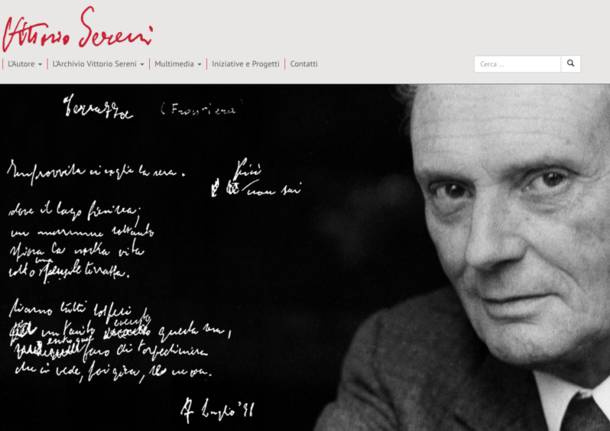This screenshot has width=610, height=431.
Task: Click the second stanza starting 'dove il lago'
Action: tap(81, 242)
